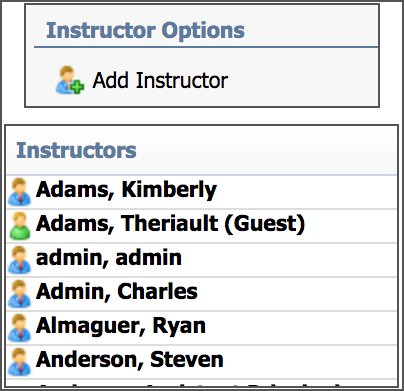The height and width of the screenshot is (391, 404).
Task: Click the Instructors list header
Action: click(x=76, y=150)
